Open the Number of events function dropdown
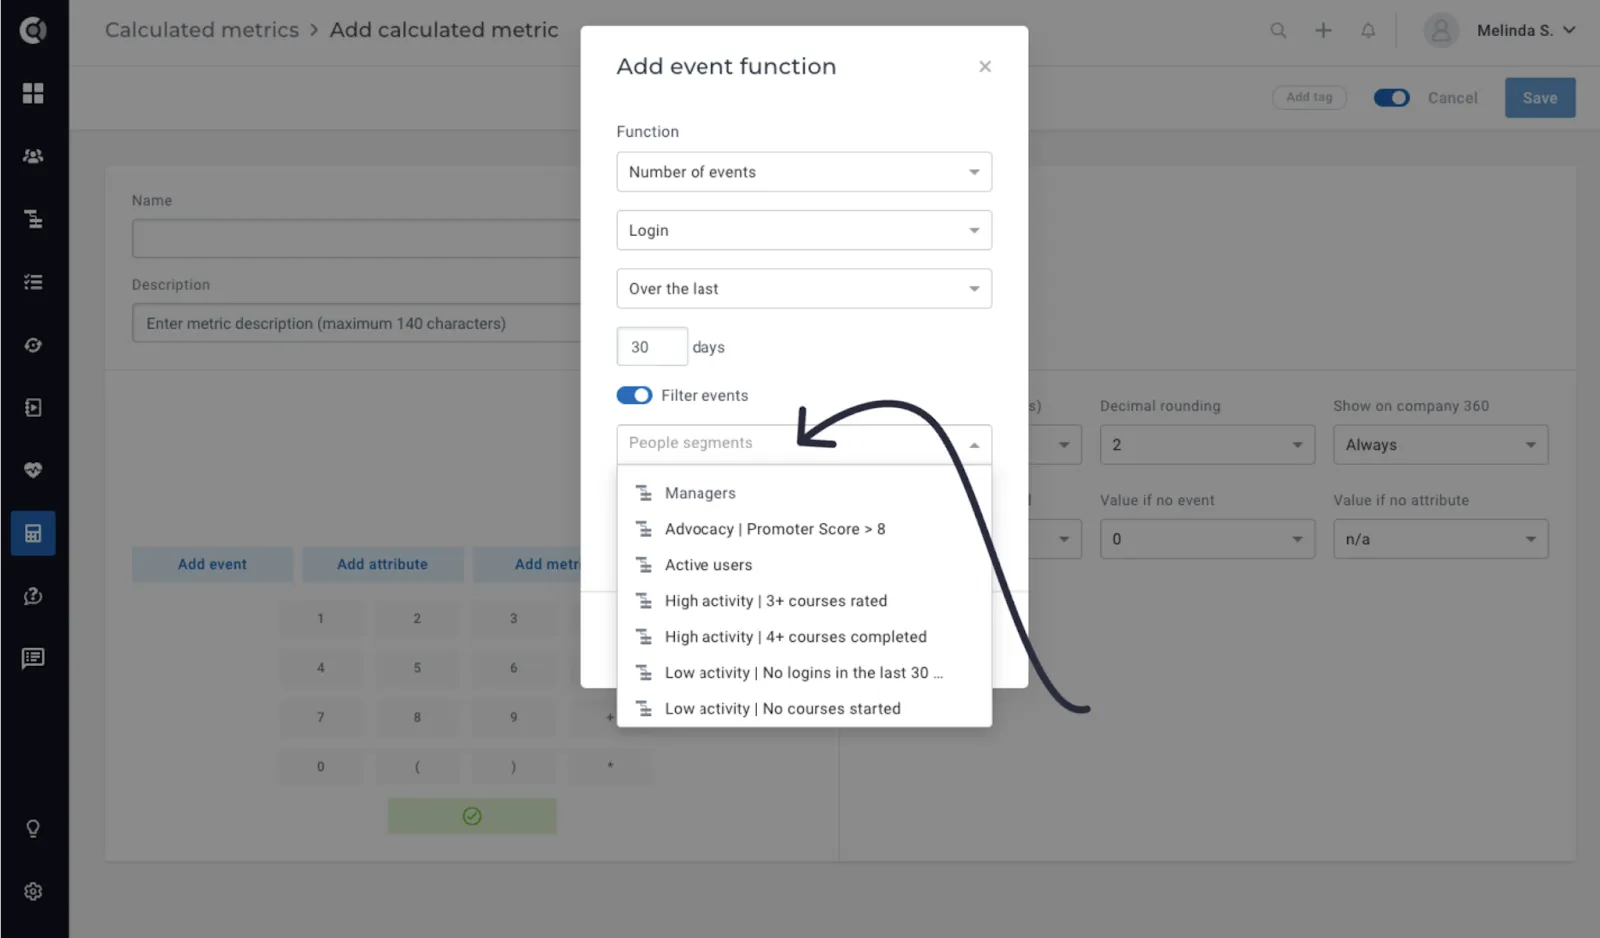This screenshot has width=1600, height=938. click(x=804, y=172)
